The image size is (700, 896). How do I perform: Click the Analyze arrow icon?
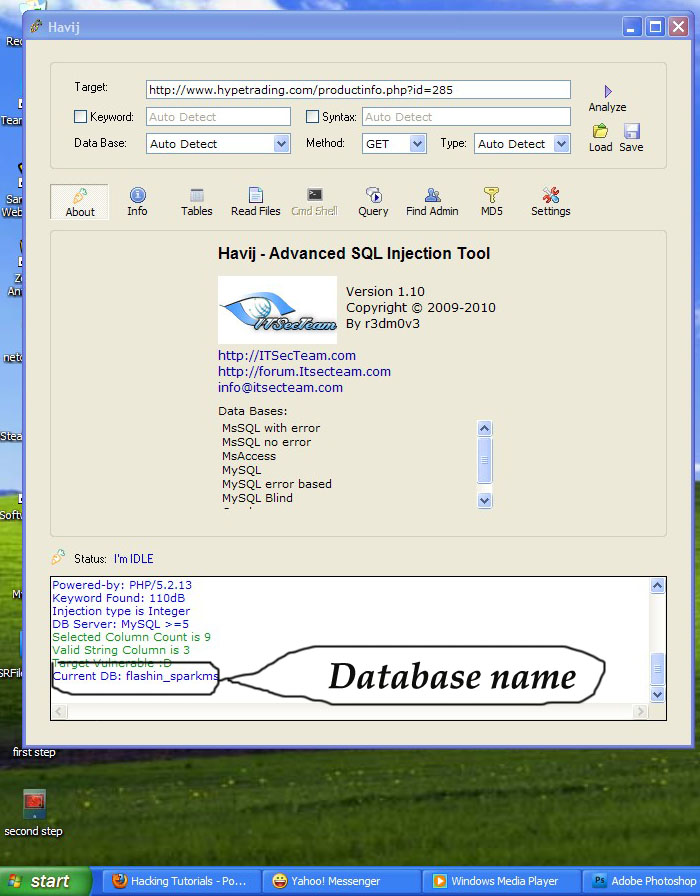pos(608,91)
